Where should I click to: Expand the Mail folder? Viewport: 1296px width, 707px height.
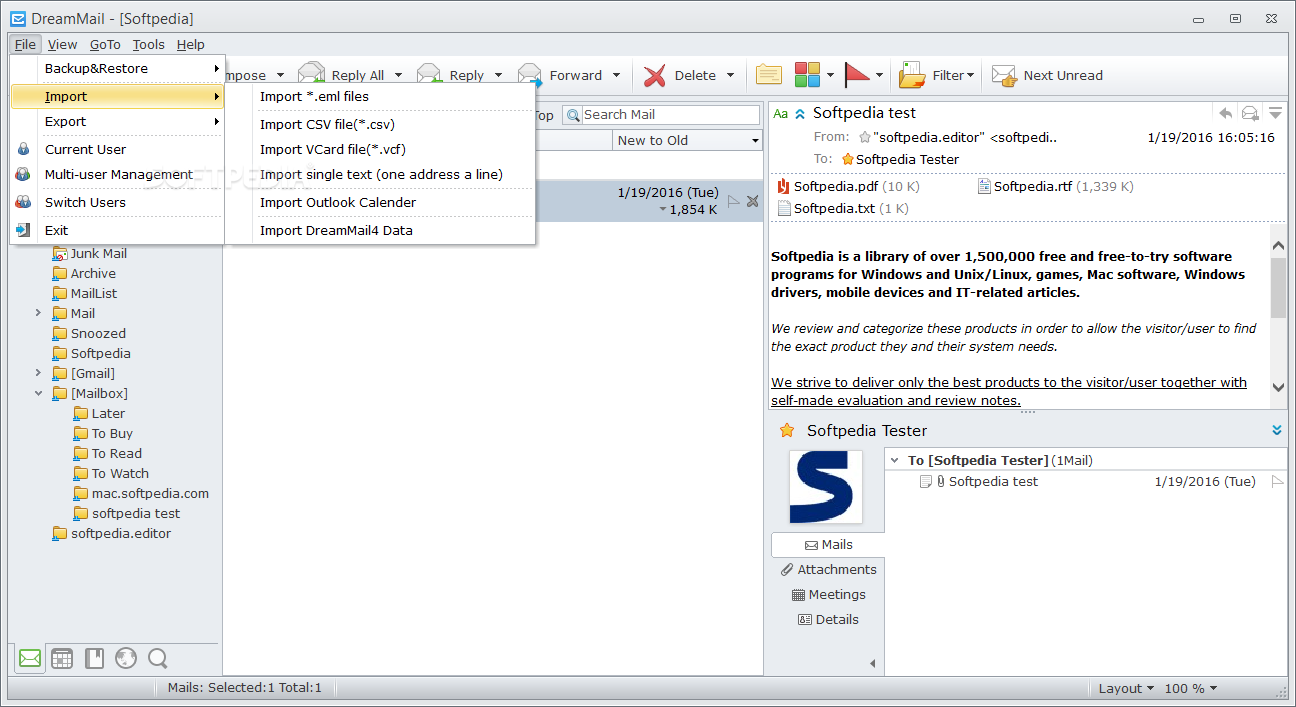(39, 313)
